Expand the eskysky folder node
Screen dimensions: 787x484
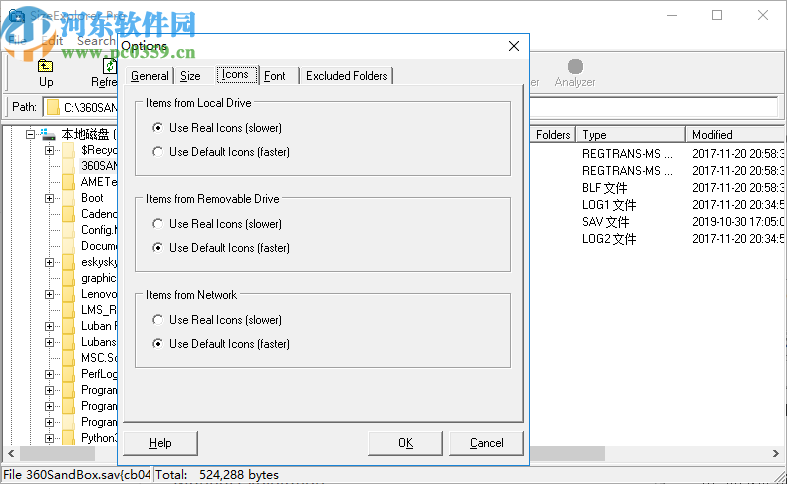49,262
